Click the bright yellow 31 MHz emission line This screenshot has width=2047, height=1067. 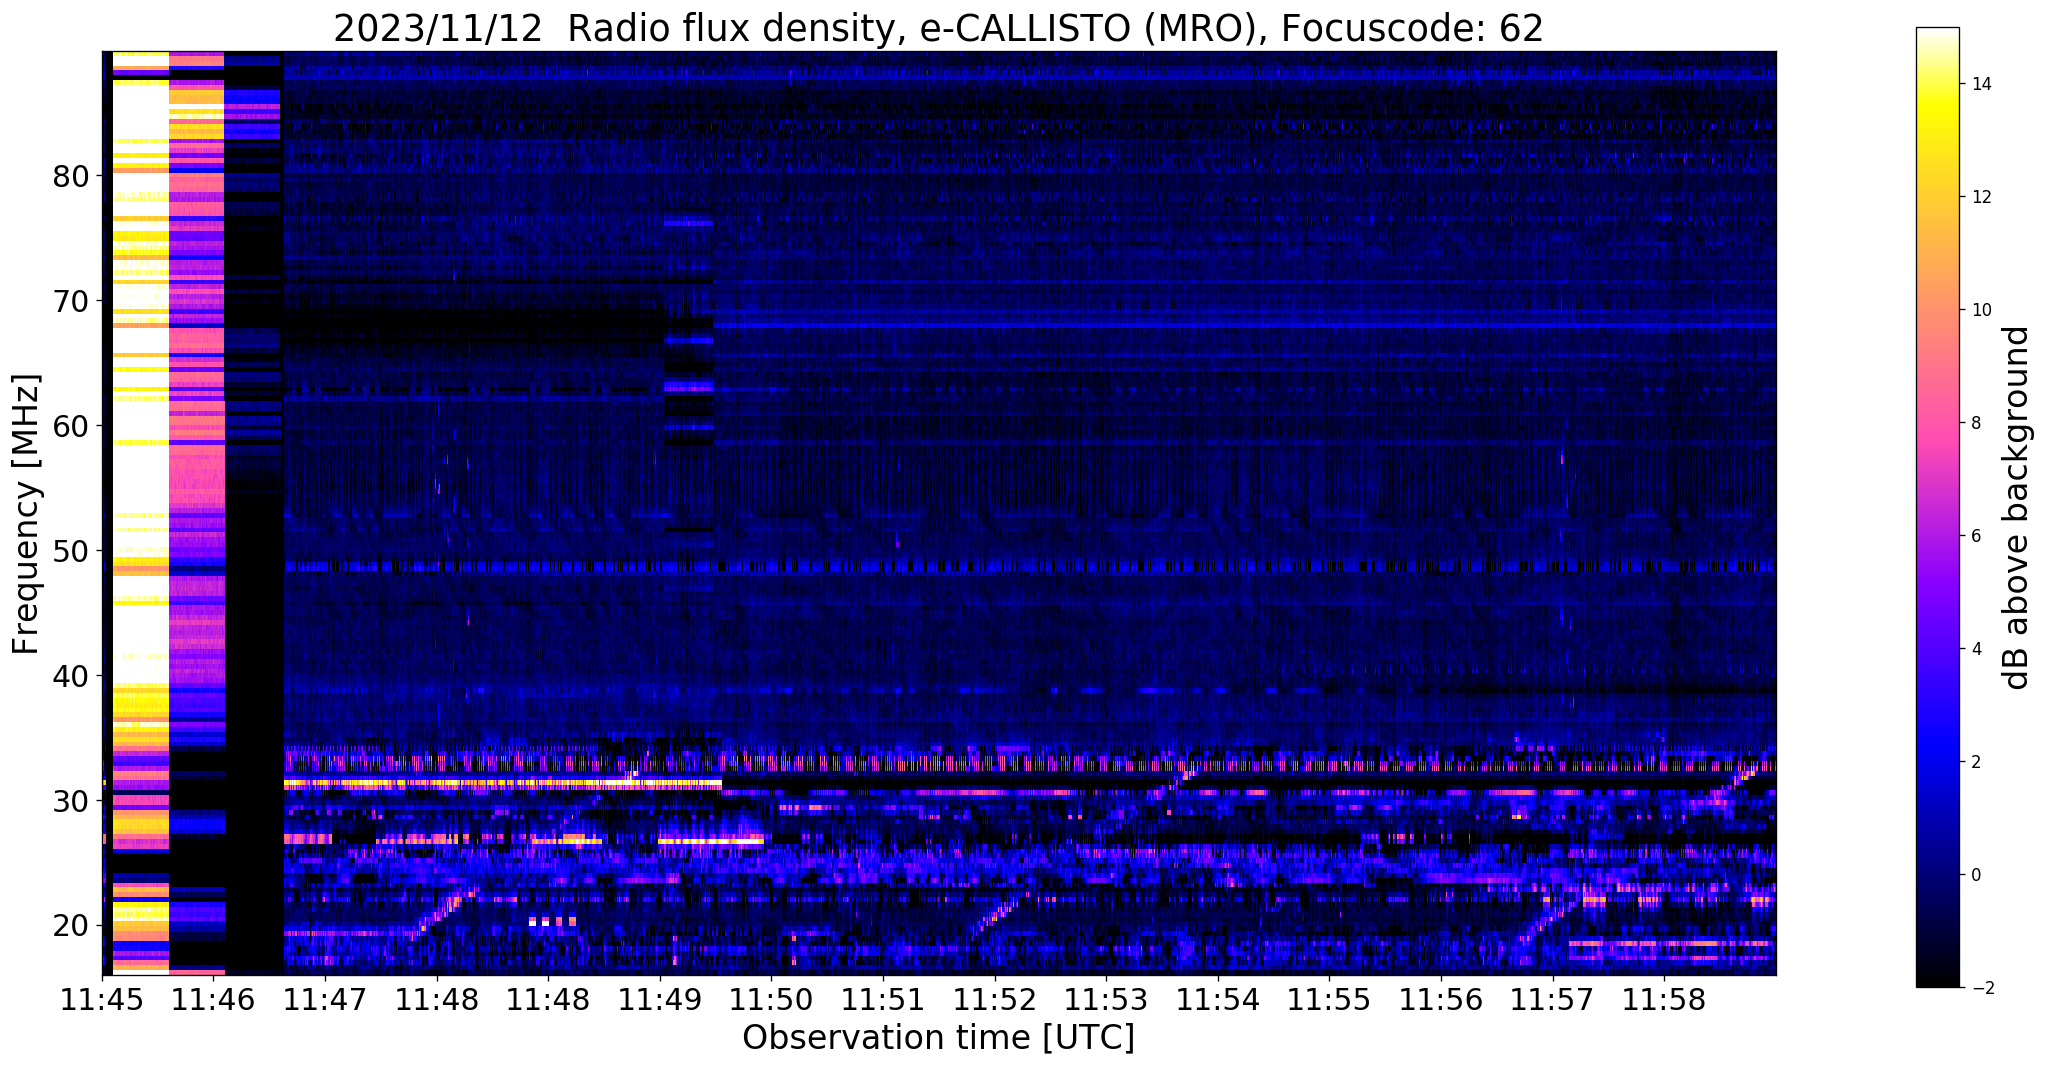[x=503, y=783]
